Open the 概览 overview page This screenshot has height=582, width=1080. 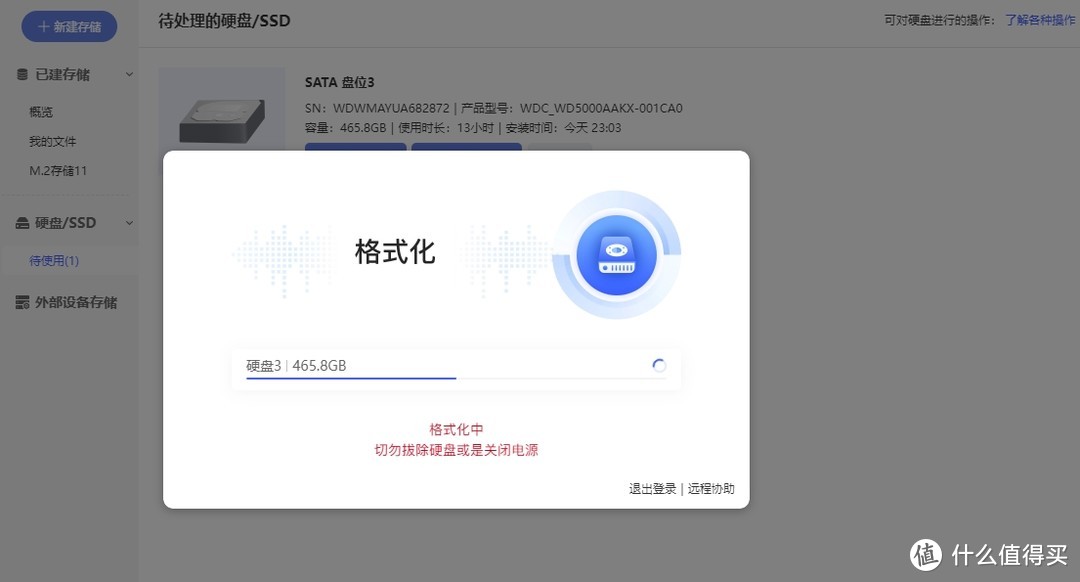[x=41, y=111]
